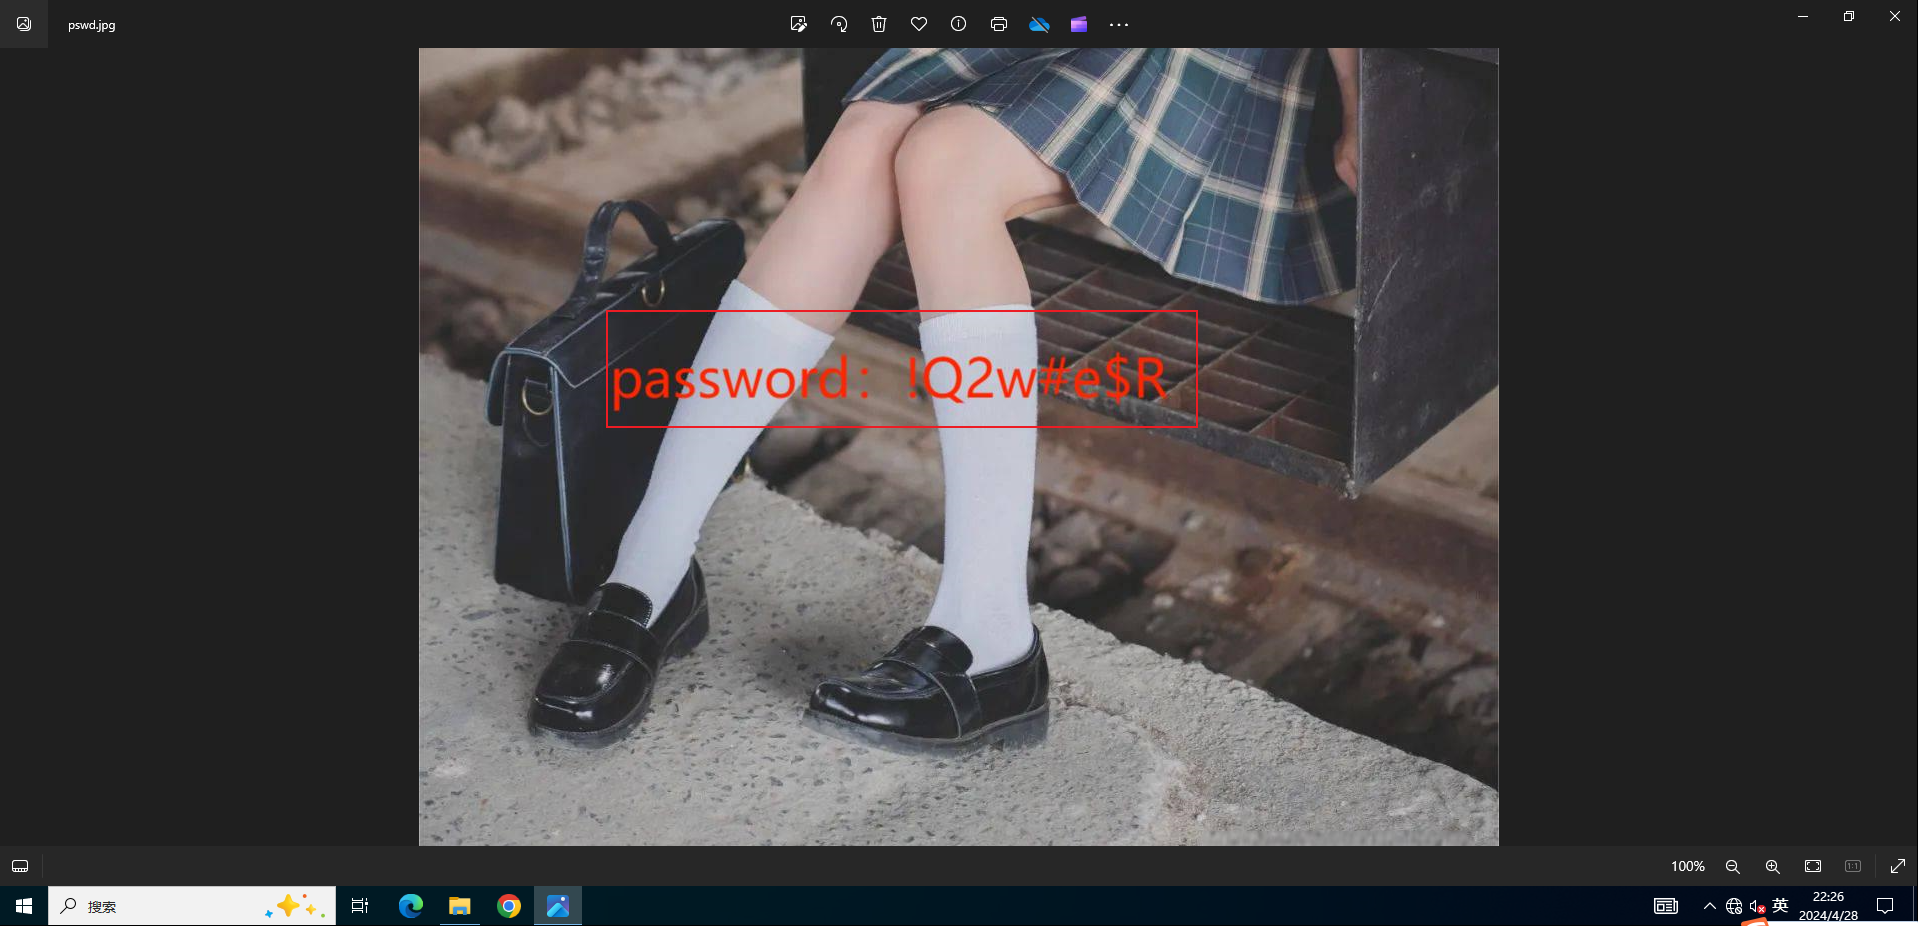This screenshot has height=926, width=1918.
Task: Open File Explorer from the taskbar
Action: (460, 906)
